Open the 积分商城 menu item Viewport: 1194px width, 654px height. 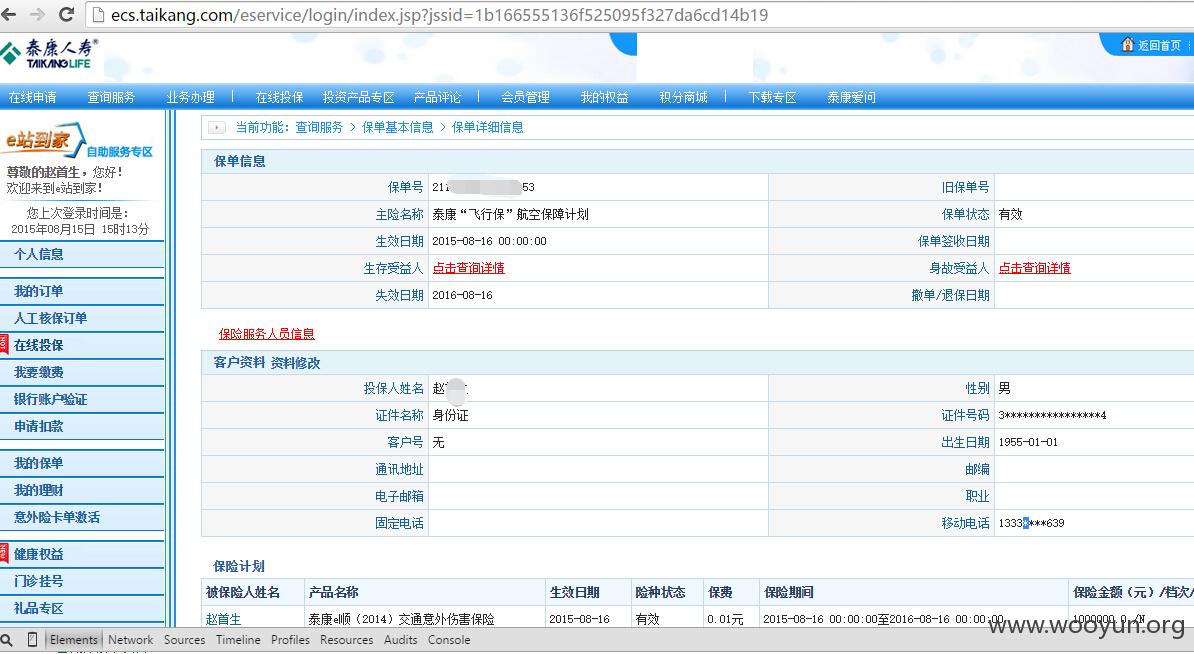683,97
